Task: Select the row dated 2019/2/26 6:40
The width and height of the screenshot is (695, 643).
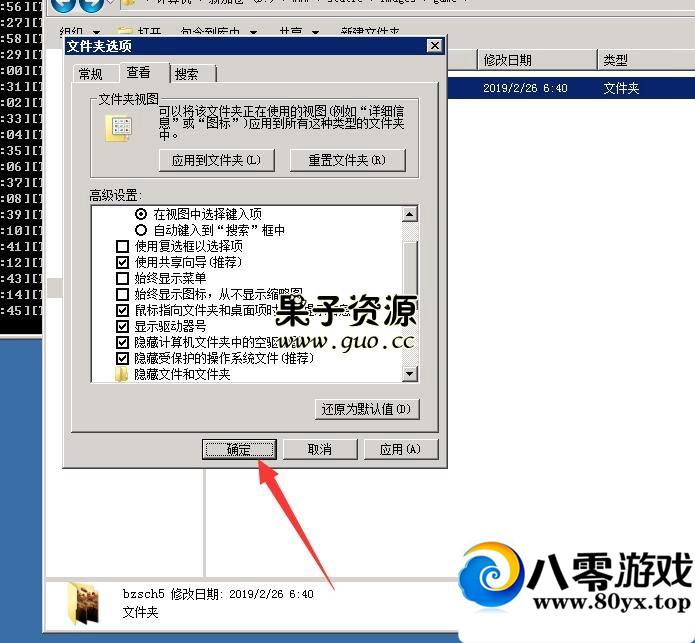Action: [571, 88]
